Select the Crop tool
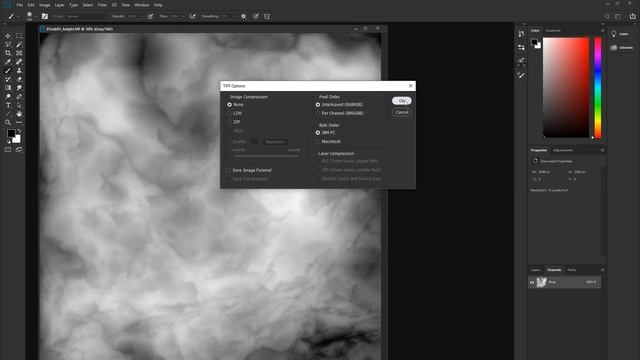Viewport: 640px width, 360px height. (8, 53)
